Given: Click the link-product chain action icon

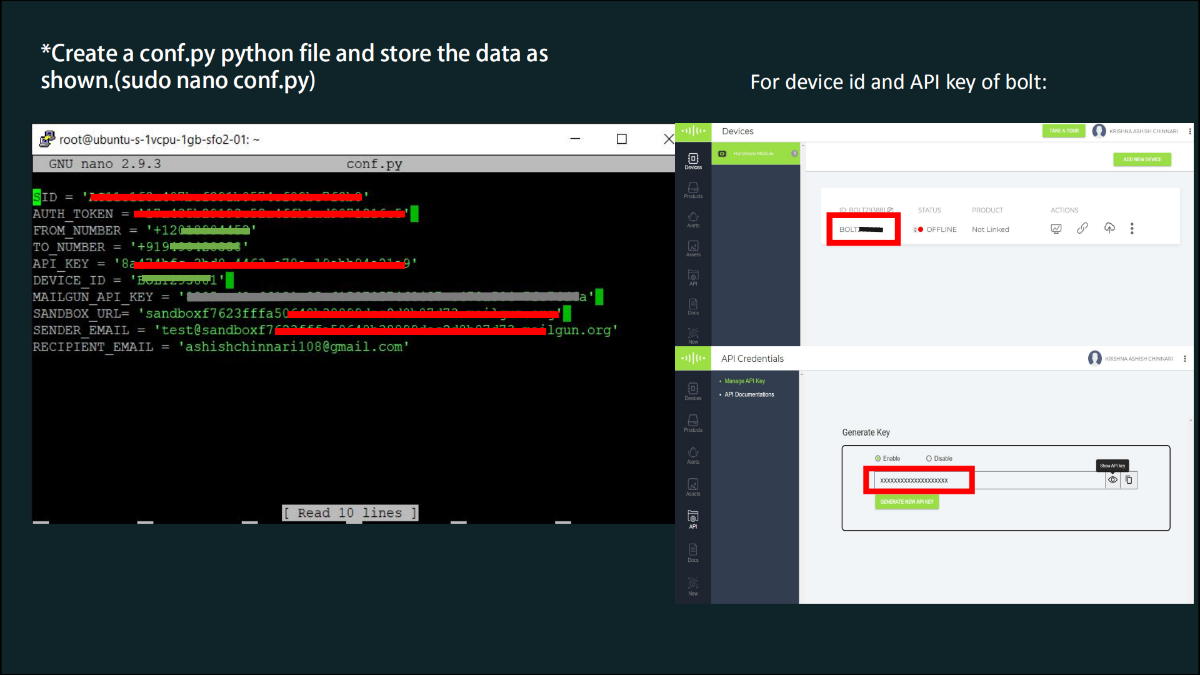Looking at the screenshot, I should [1082, 229].
